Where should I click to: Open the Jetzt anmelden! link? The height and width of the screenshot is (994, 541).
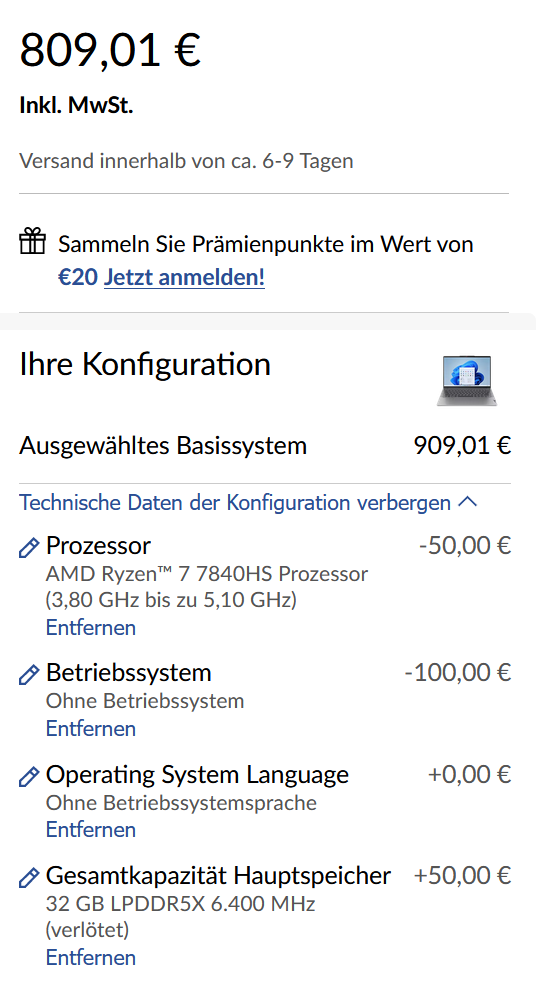[x=184, y=277]
